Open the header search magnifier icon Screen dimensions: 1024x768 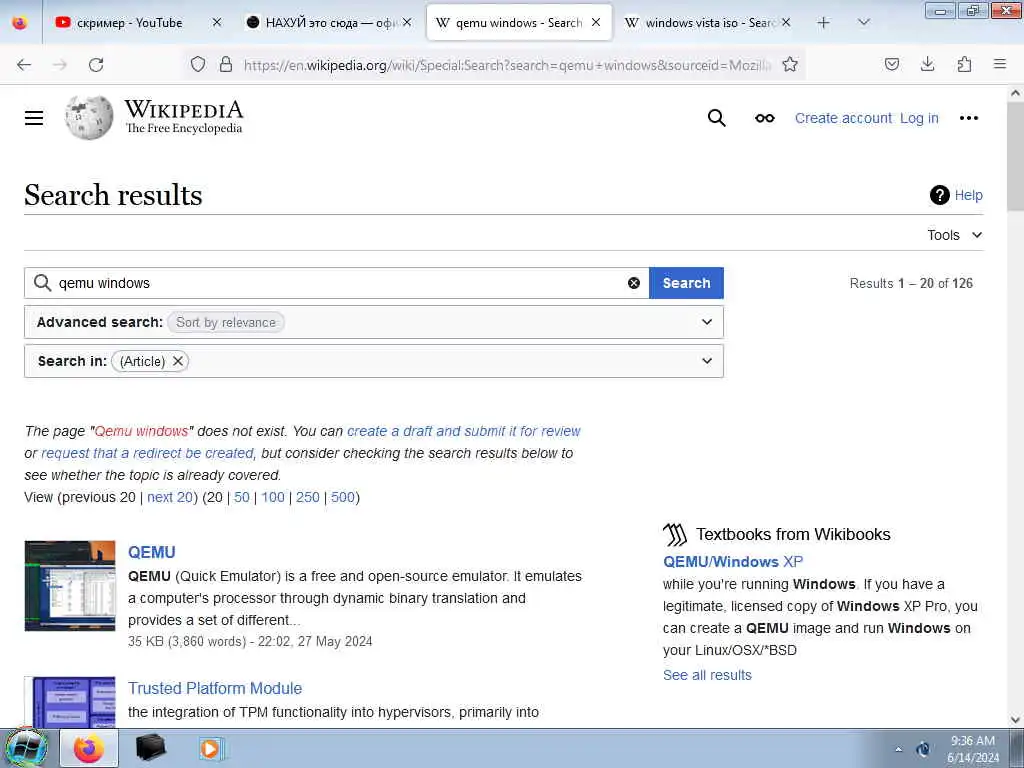click(x=716, y=118)
